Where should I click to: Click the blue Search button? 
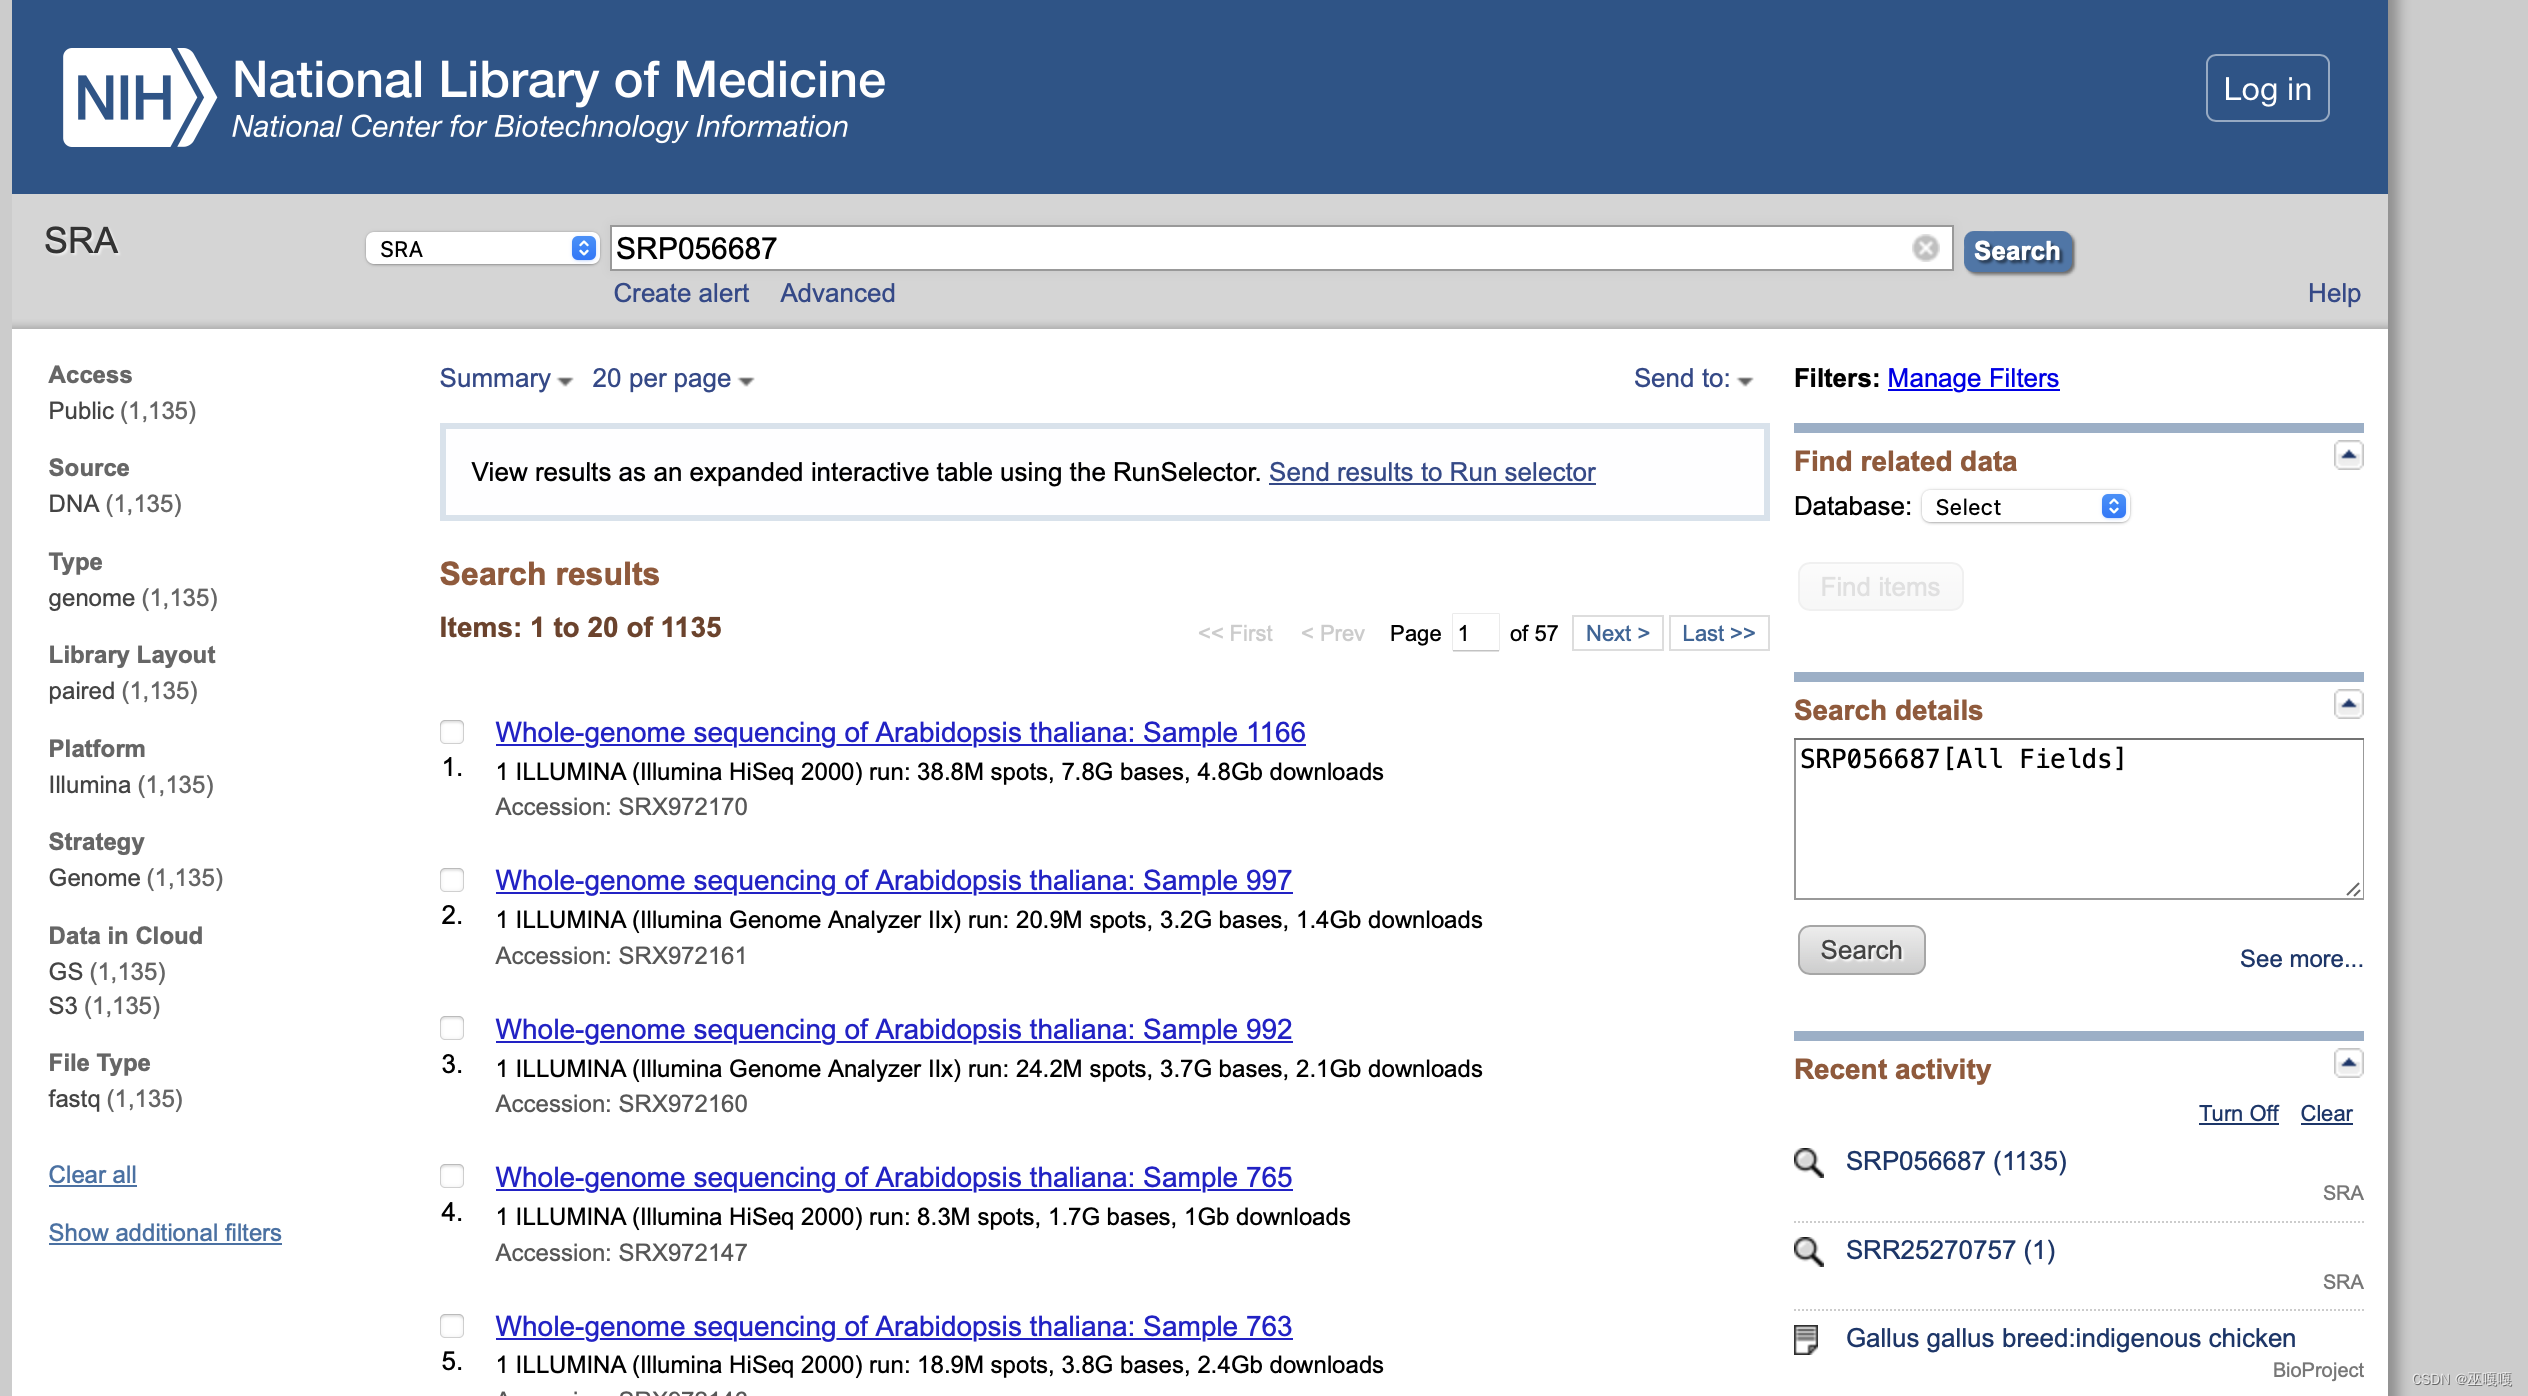click(2017, 251)
